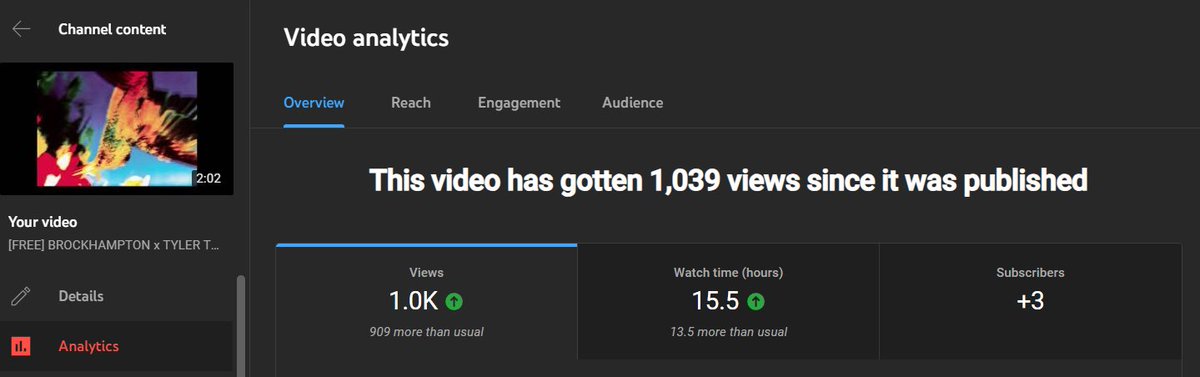Click the video title BROCKHAMPTON x TYLER text

(113, 245)
